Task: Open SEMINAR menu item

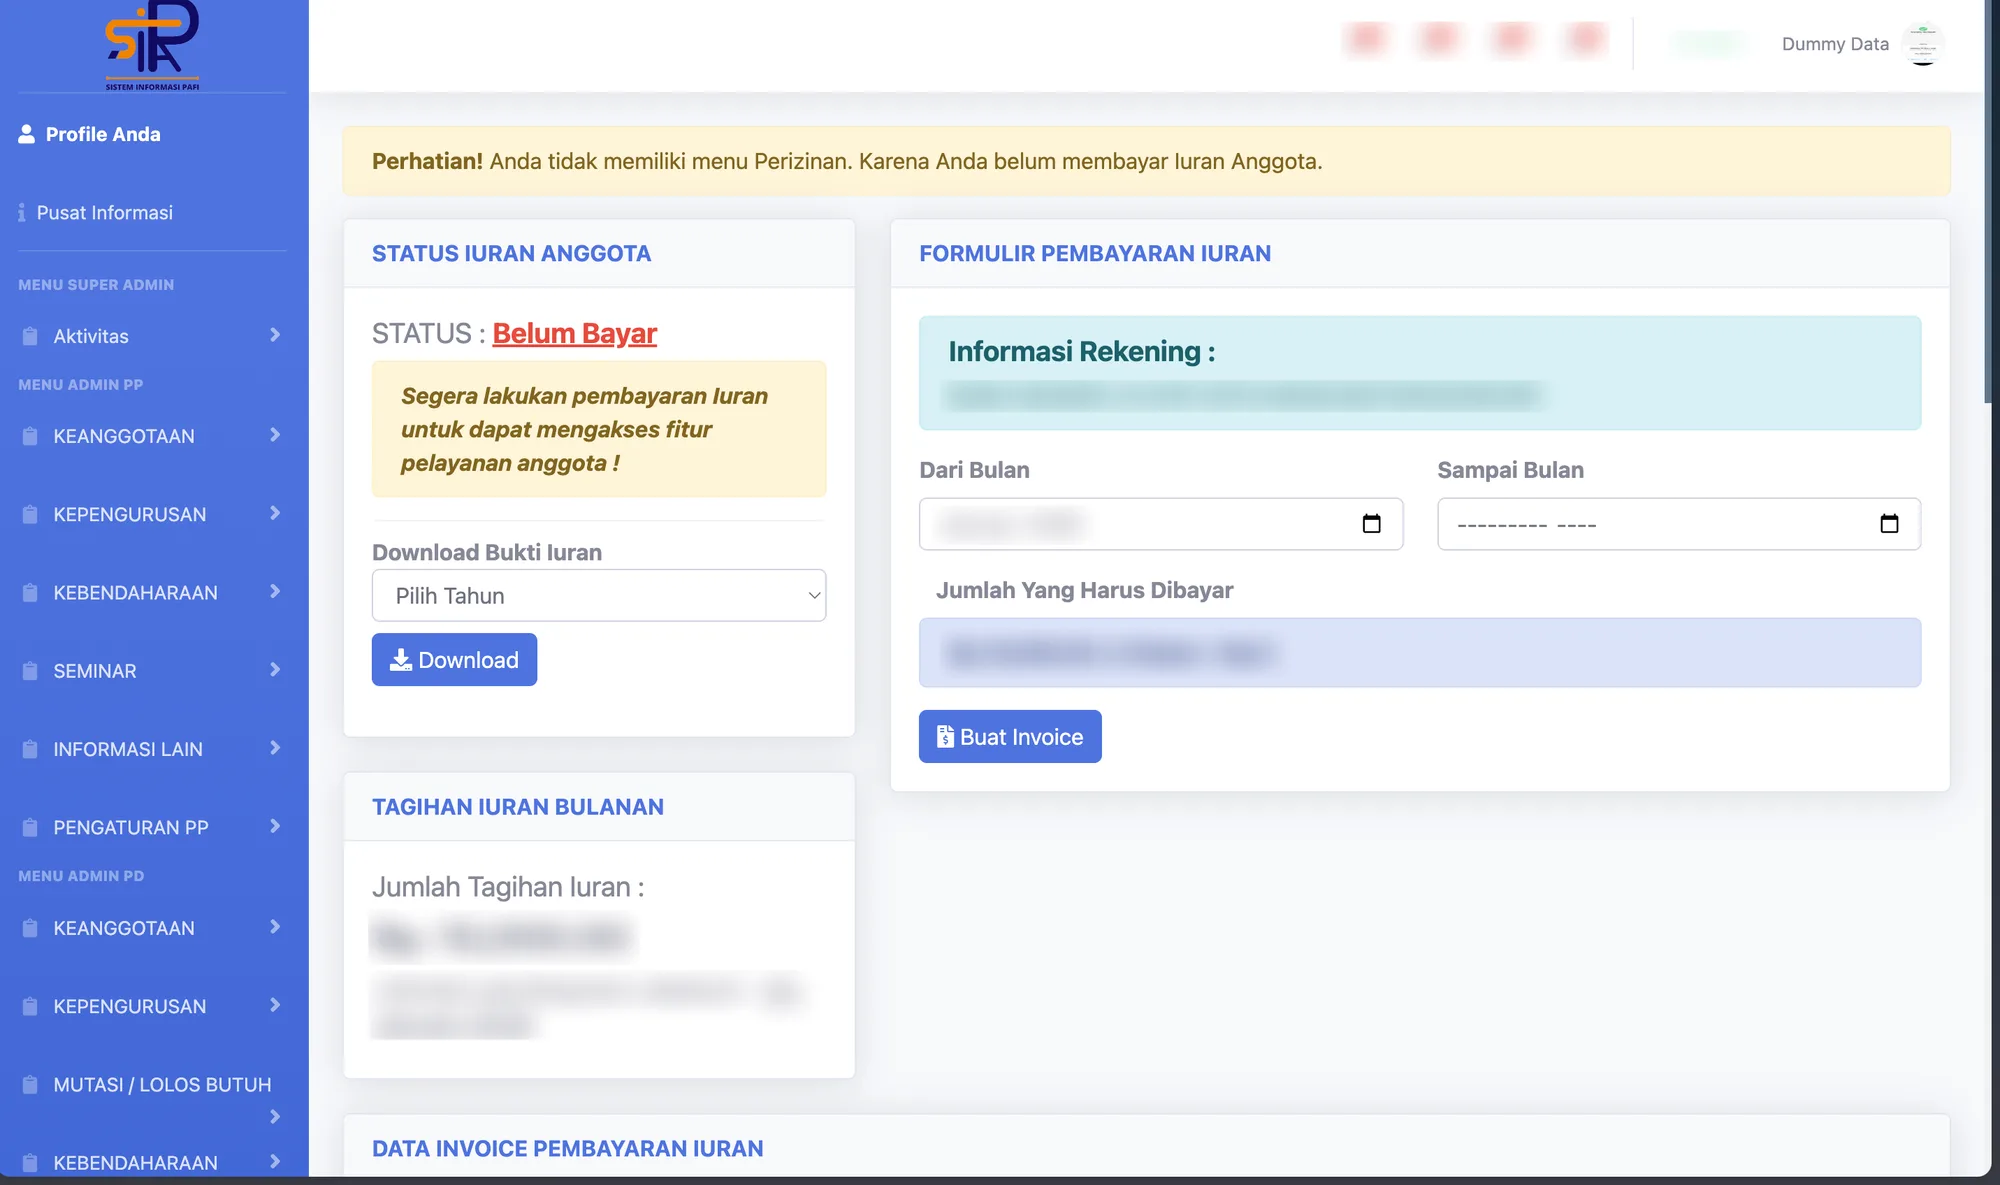Action: (95, 671)
